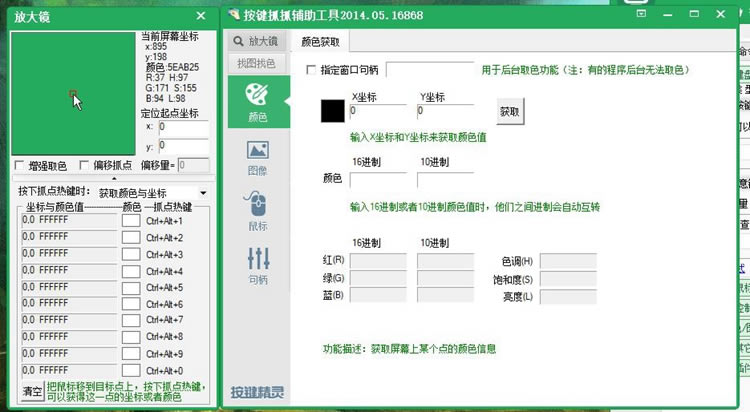Click the 获取 button
Viewport: 750px width, 412px height.
509,111
